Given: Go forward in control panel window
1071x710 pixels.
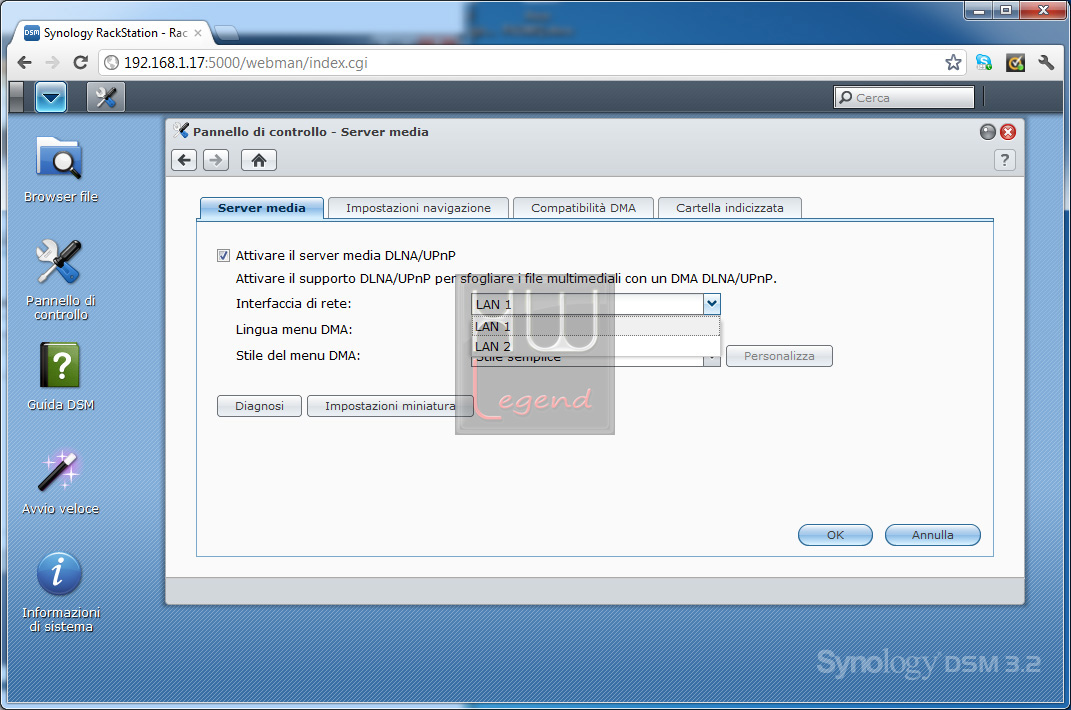Looking at the screenshot, I should (216, 160).
